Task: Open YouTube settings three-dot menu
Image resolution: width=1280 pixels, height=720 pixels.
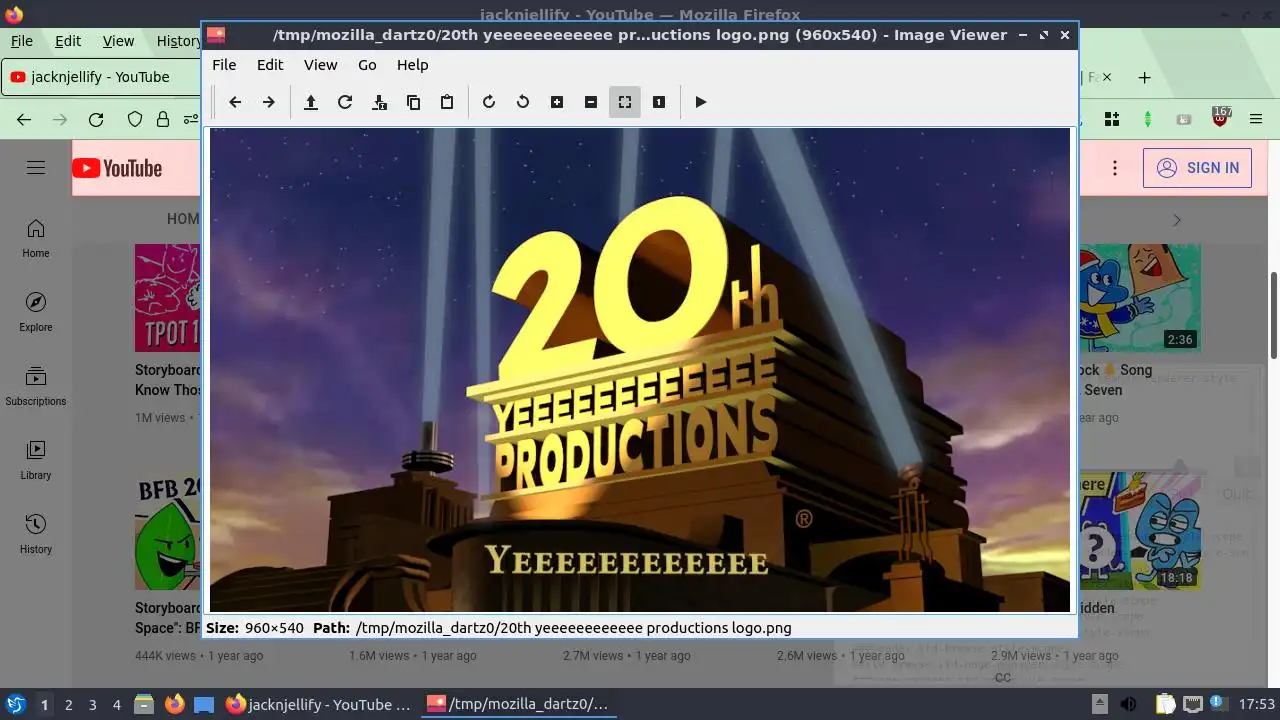Action: (1115, 168)
